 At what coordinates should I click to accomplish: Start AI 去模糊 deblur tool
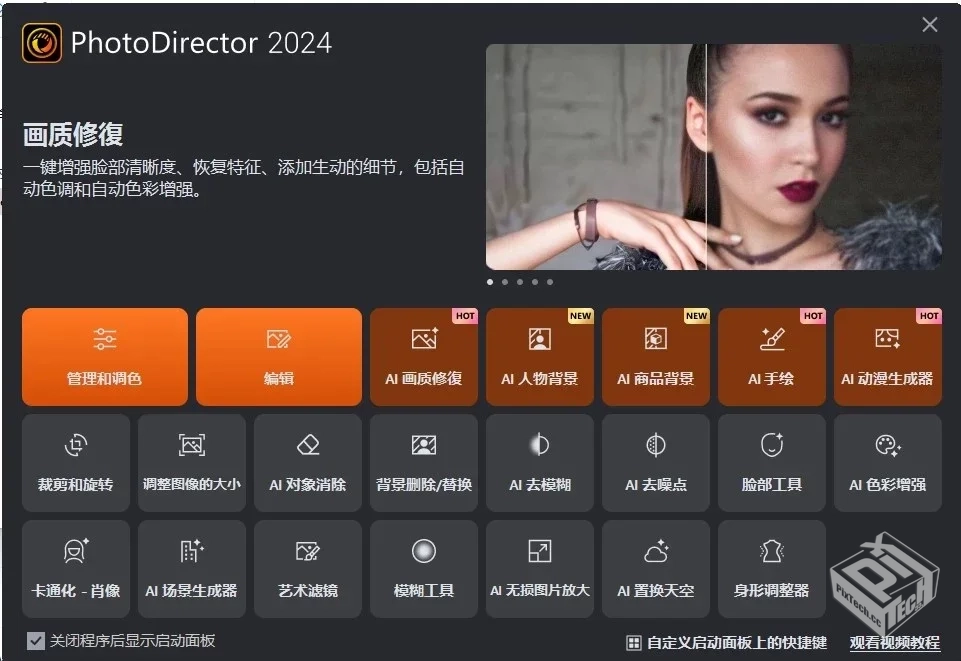tap(539, 462)
